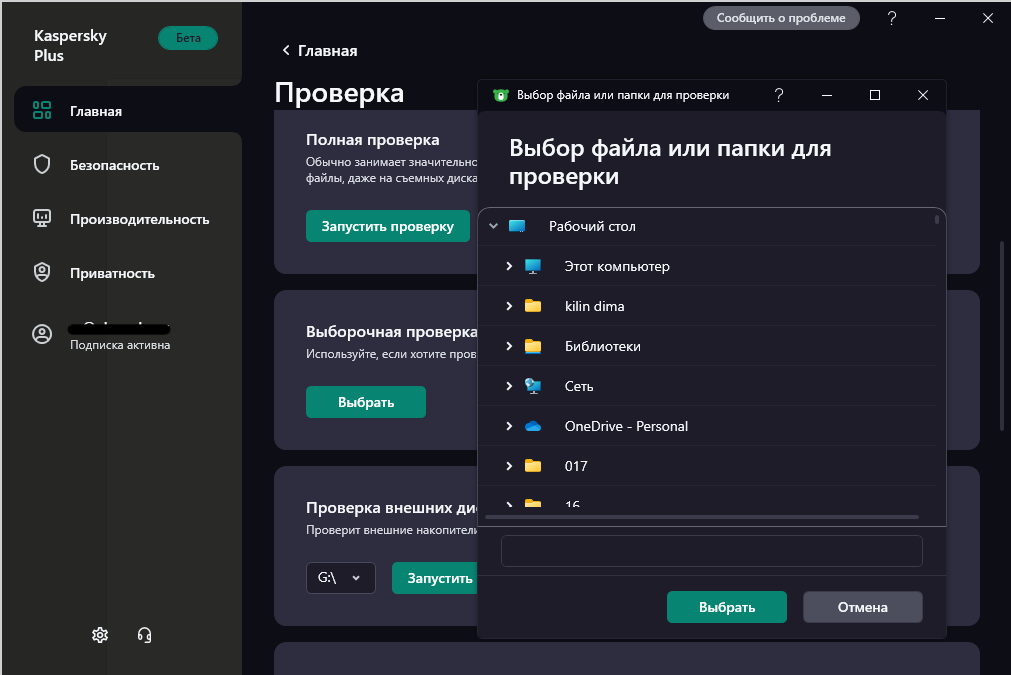This screenshot has width=1011, height=675.
Task: Select the kilin dima folder
Action: pyautogui.click(x=708, y=306)
